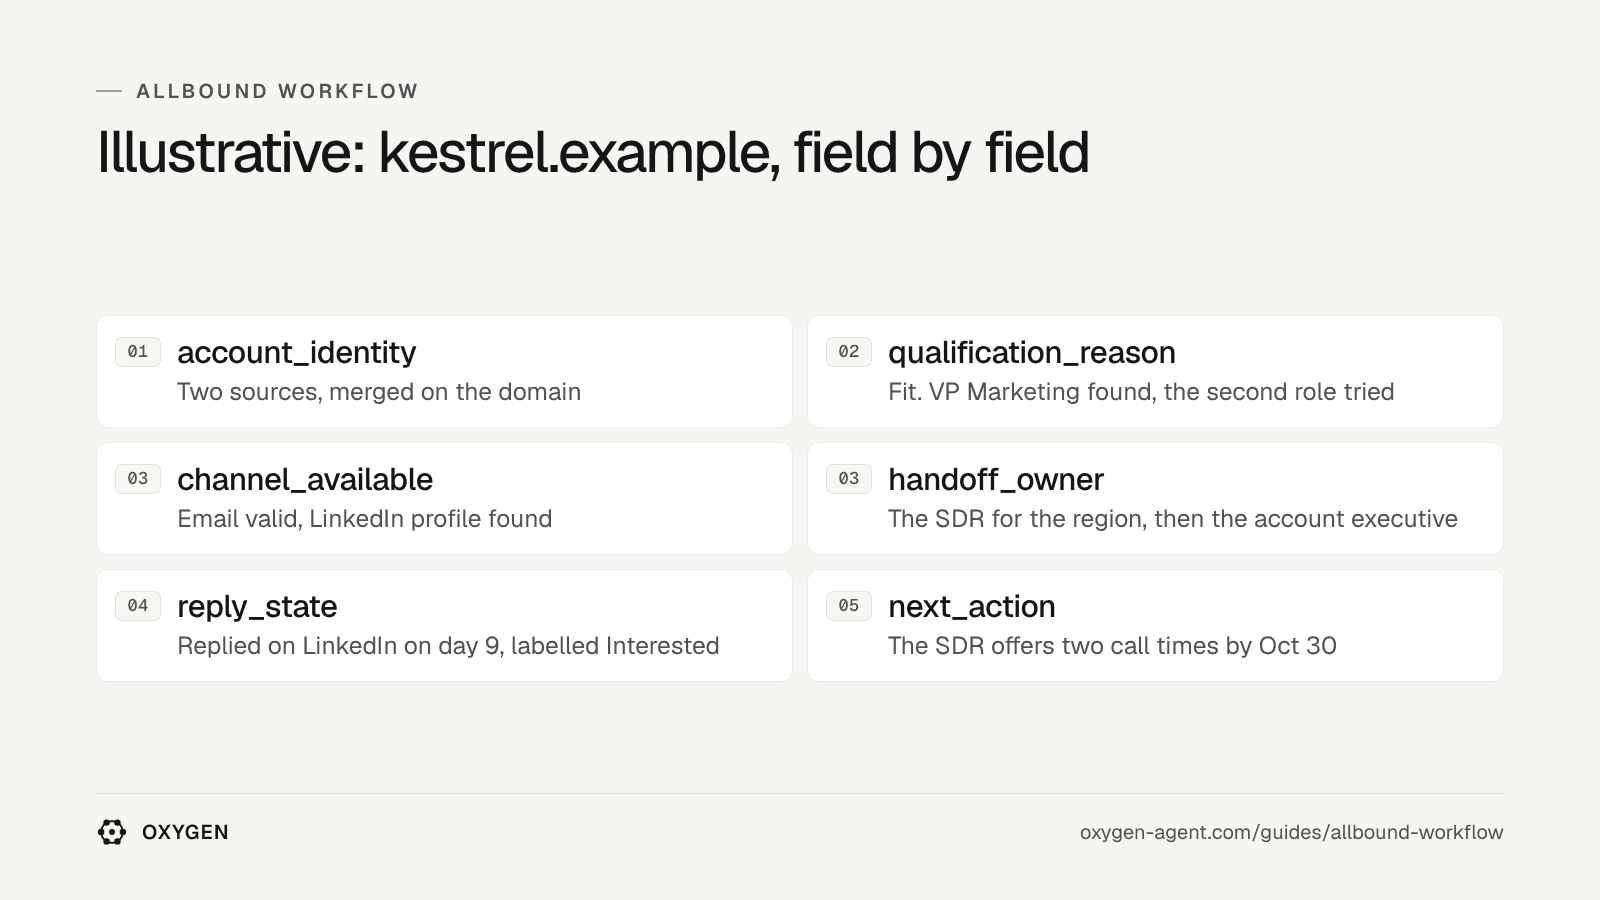The image size is (1600, 900).
Task: Click the badge beside channel_available
Action: point(138,479)
